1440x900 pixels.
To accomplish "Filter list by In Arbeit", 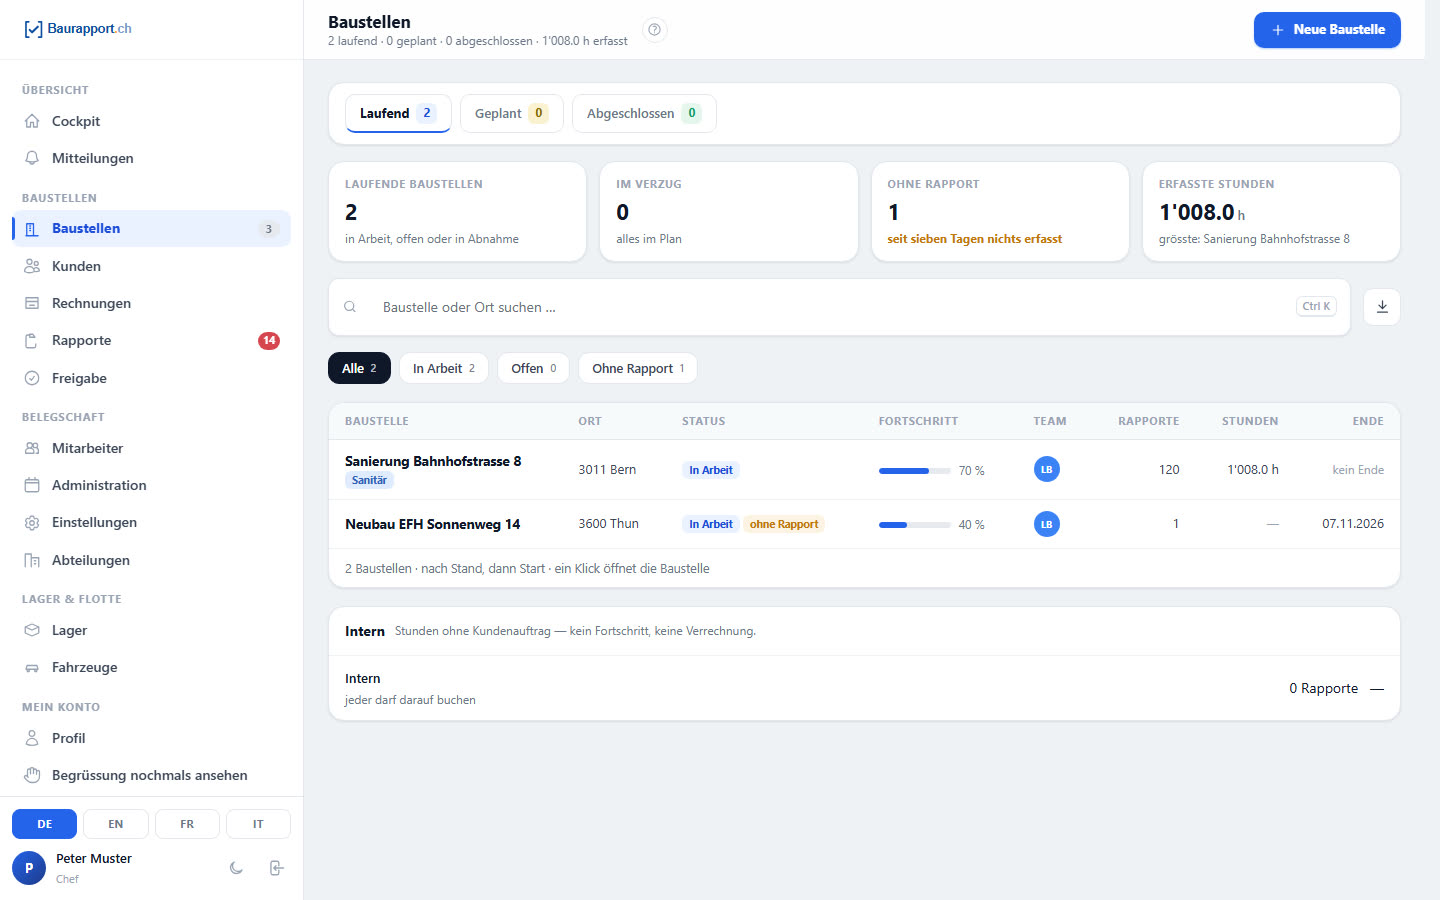I will 444,368.
